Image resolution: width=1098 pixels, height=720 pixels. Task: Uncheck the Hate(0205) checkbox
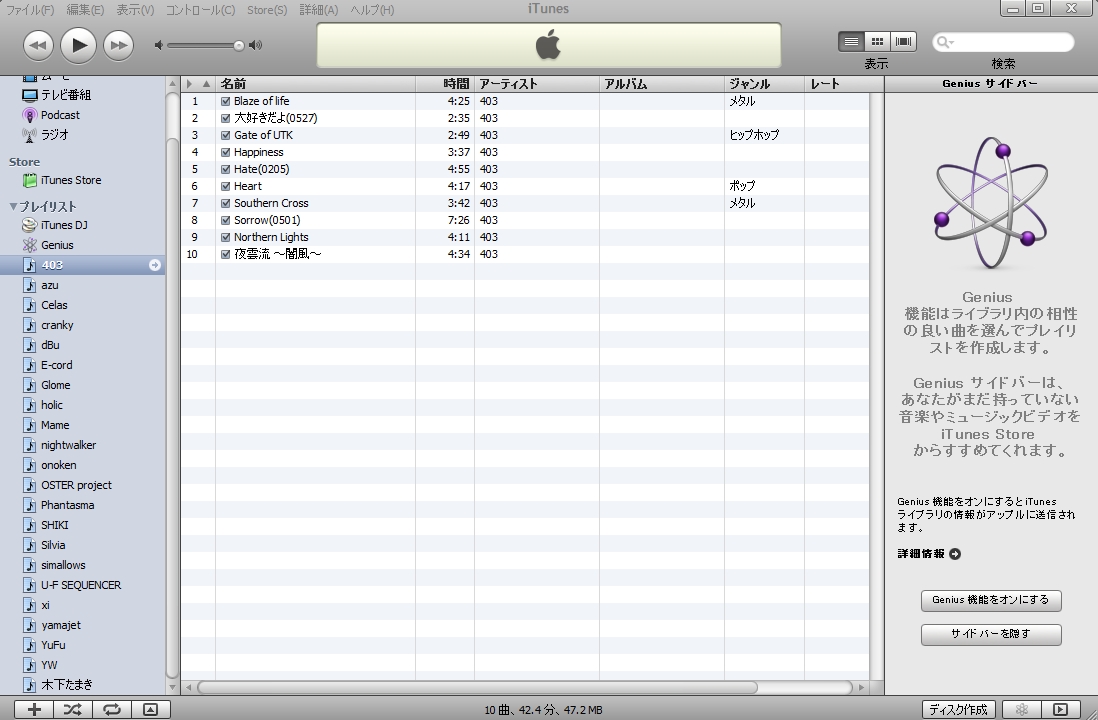click(225, 169)
